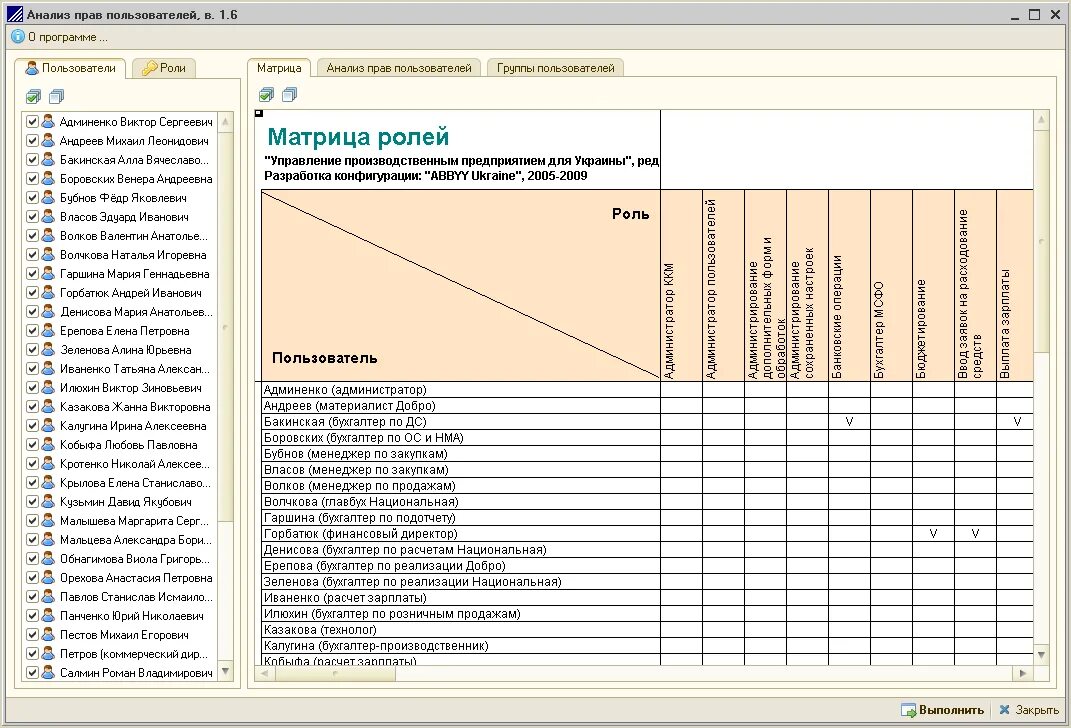Select row 'Казакова (технолог)'
The width and height of the screenshot is (1071, 728).
tap(462, 629)
